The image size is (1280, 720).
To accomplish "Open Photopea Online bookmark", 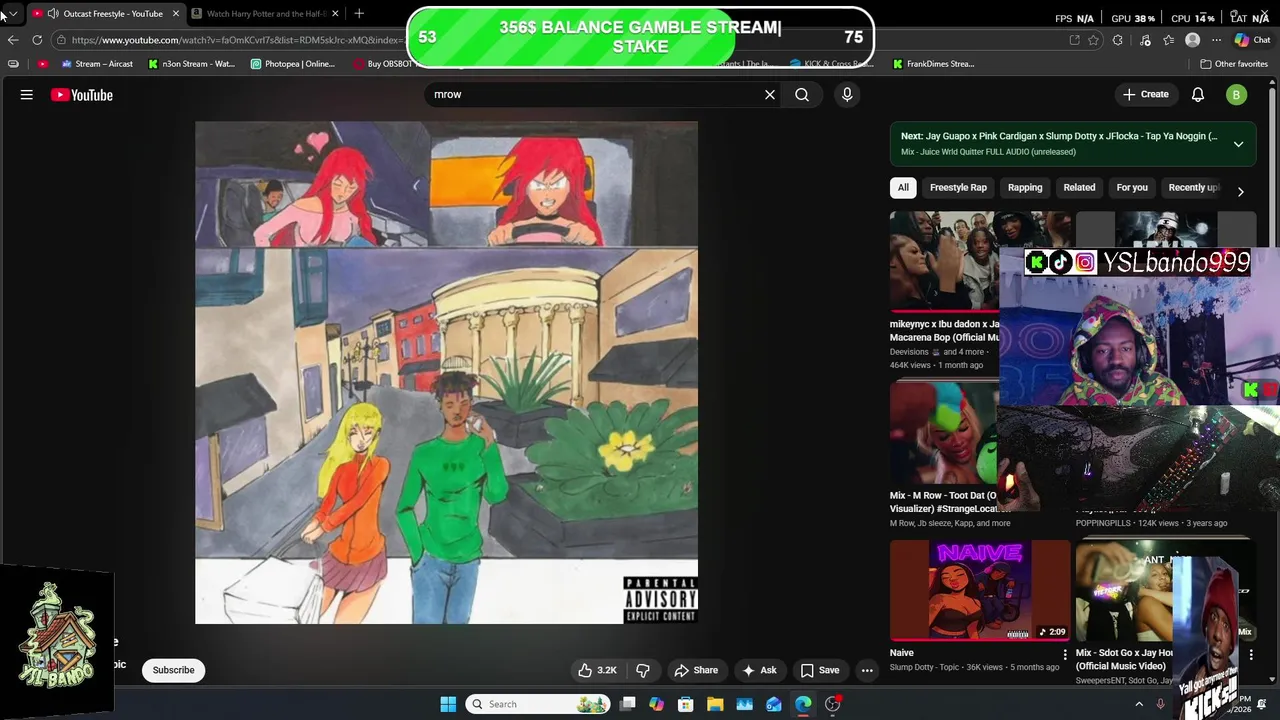I will pyautogui.click(x=293, y=64).
